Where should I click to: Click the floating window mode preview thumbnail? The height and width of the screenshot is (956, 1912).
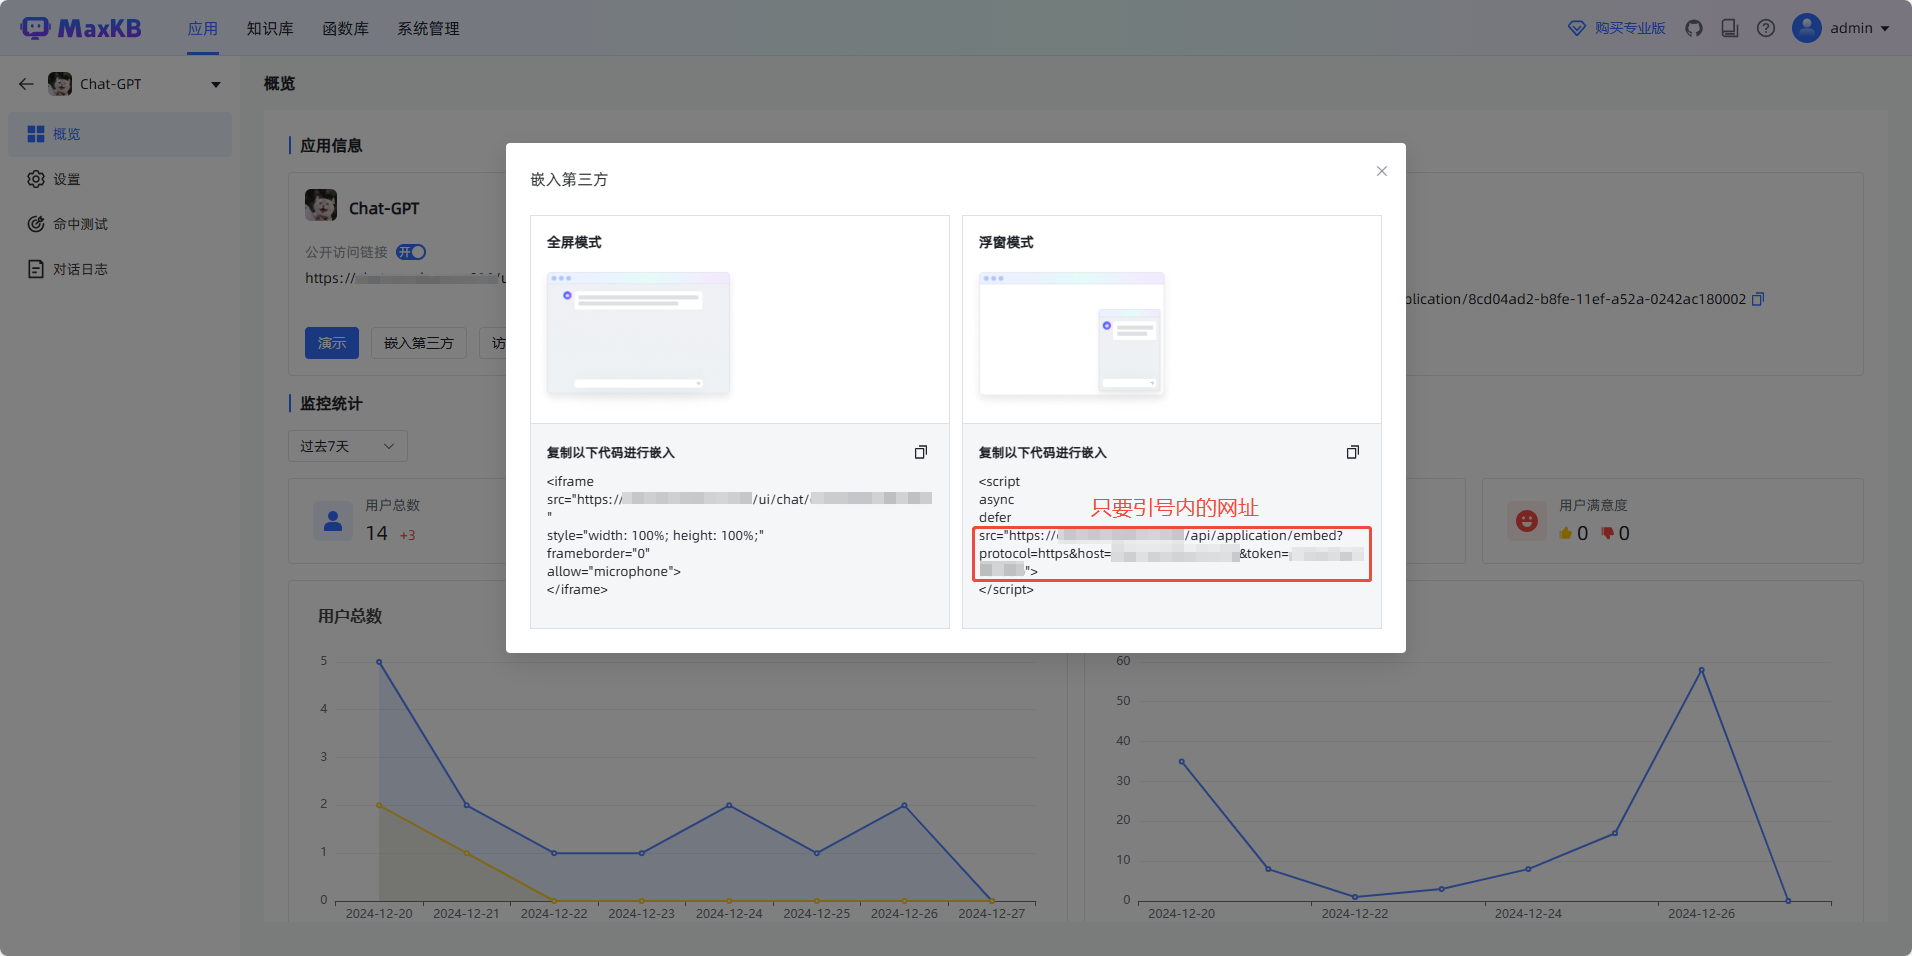click(1071, 333)
